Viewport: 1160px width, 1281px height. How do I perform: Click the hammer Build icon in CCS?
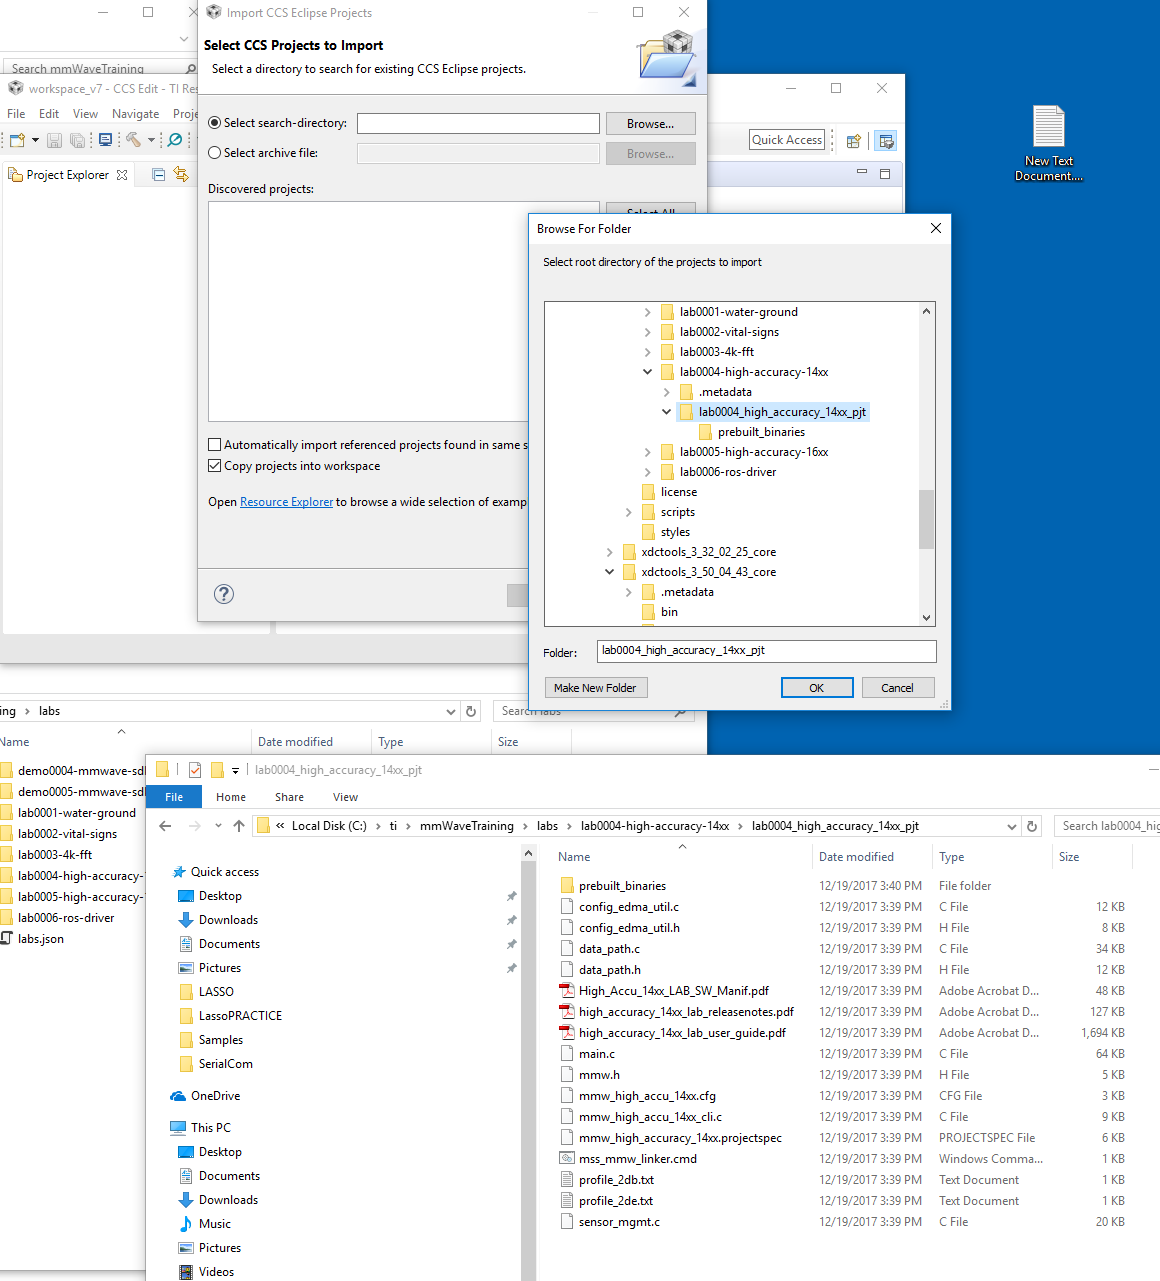[x=133, y=140]
